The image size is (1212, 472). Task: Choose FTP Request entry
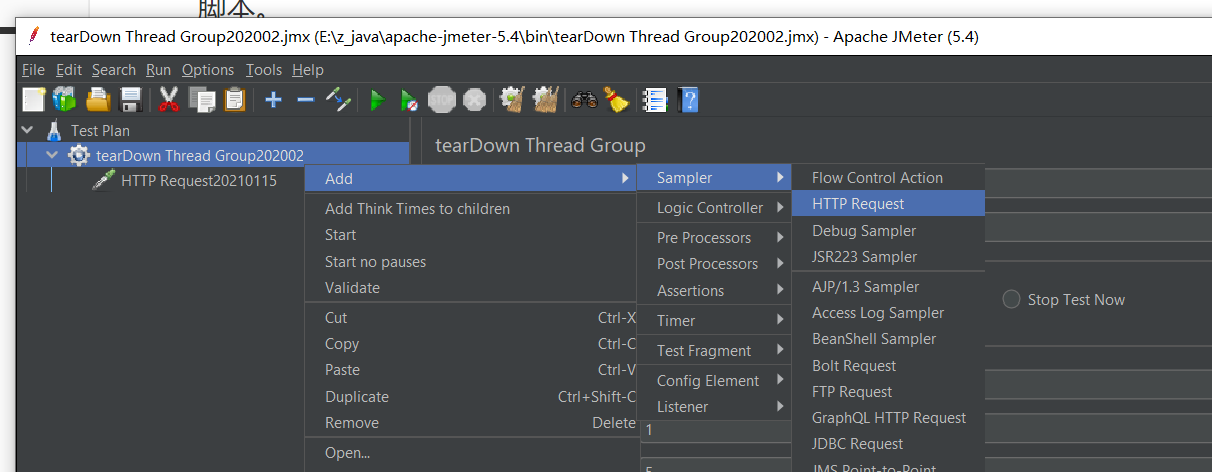click(x=888, y=391)
